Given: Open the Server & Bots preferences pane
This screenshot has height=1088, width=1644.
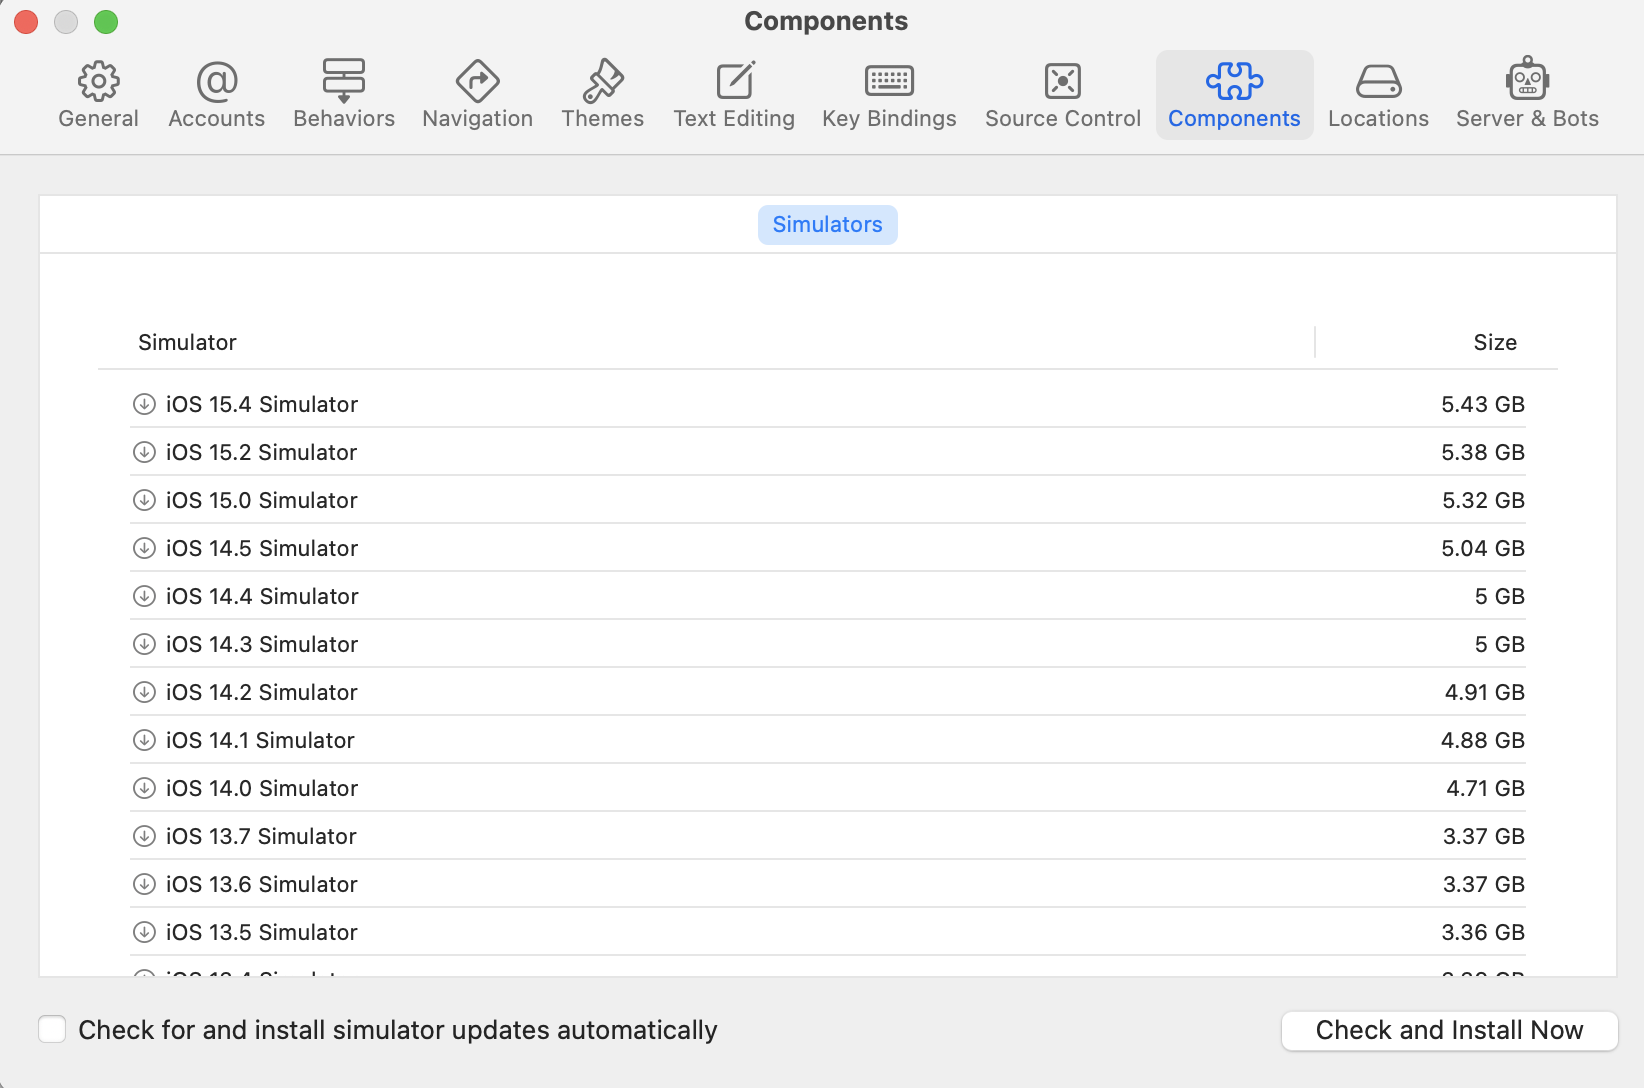Looking at the screenshot, I should [x=1528, y=96].
